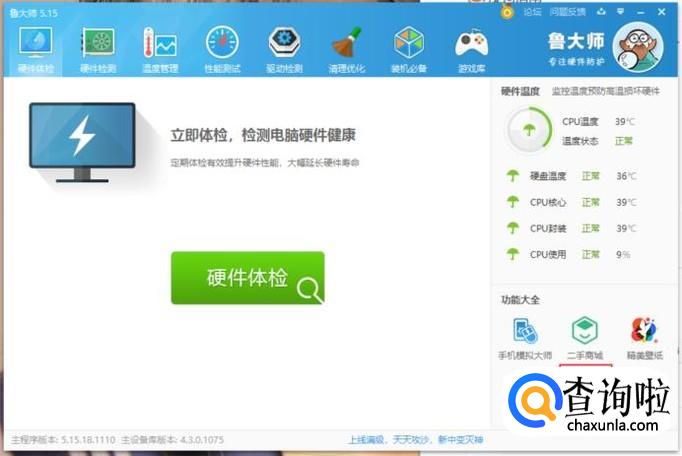Open the 问题反馈 feedback link
The width and height of the screenshot is (682, 456).
coord(567,12)
